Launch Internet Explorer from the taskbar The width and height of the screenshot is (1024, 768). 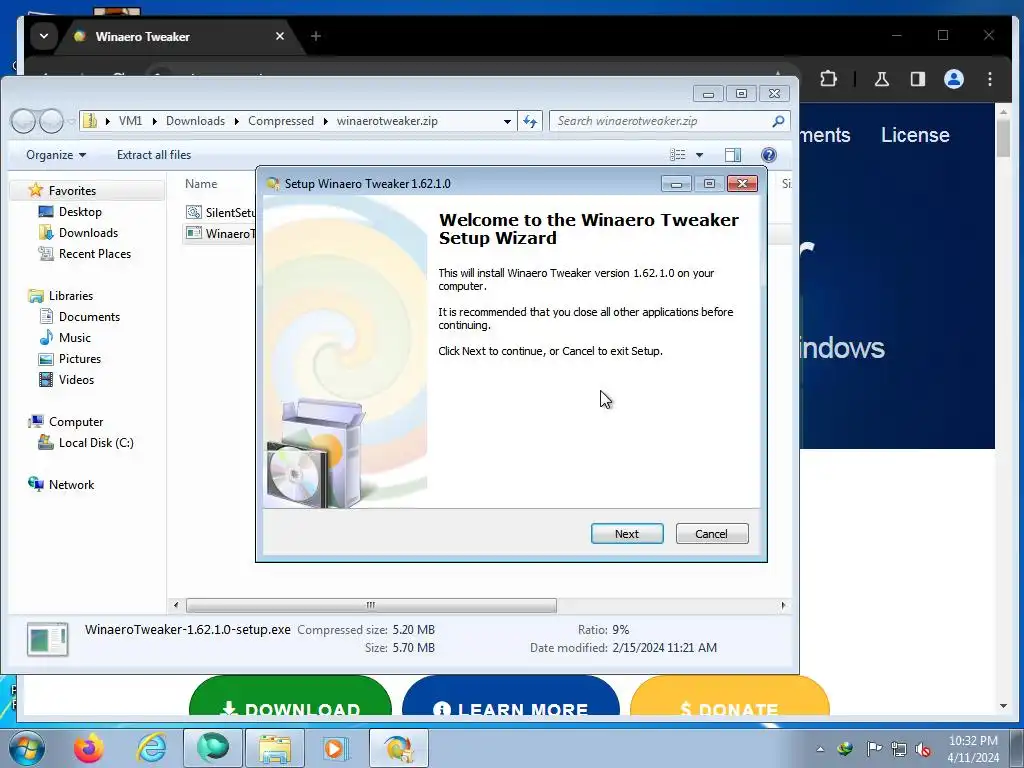pyautogui.click(x=152, y=748)
